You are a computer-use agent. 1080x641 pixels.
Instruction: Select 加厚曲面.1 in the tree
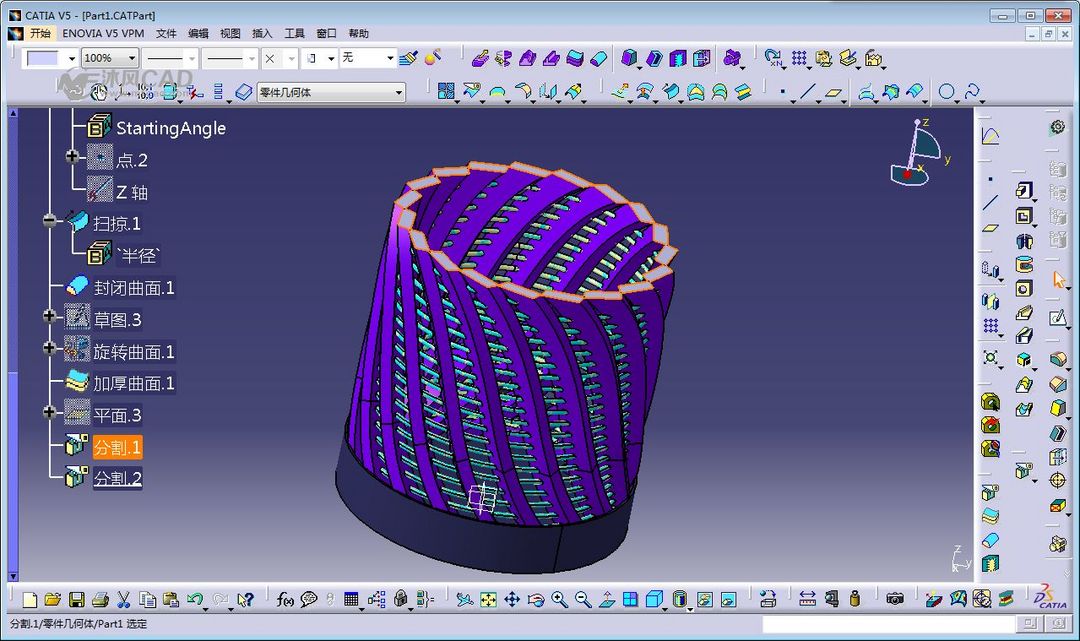(134, 383)
